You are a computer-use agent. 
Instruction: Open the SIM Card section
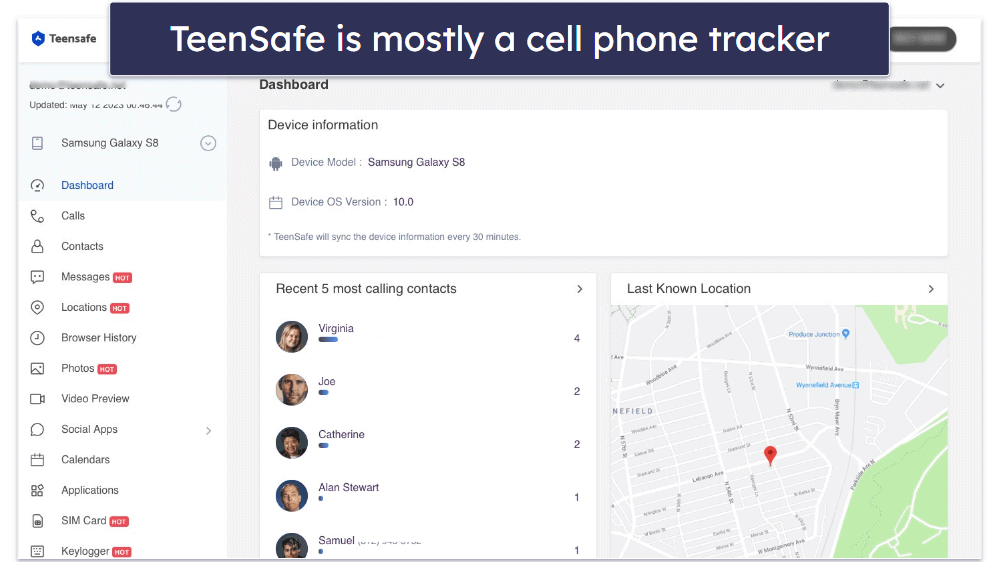pyautogui.click(x=83, y=521)
